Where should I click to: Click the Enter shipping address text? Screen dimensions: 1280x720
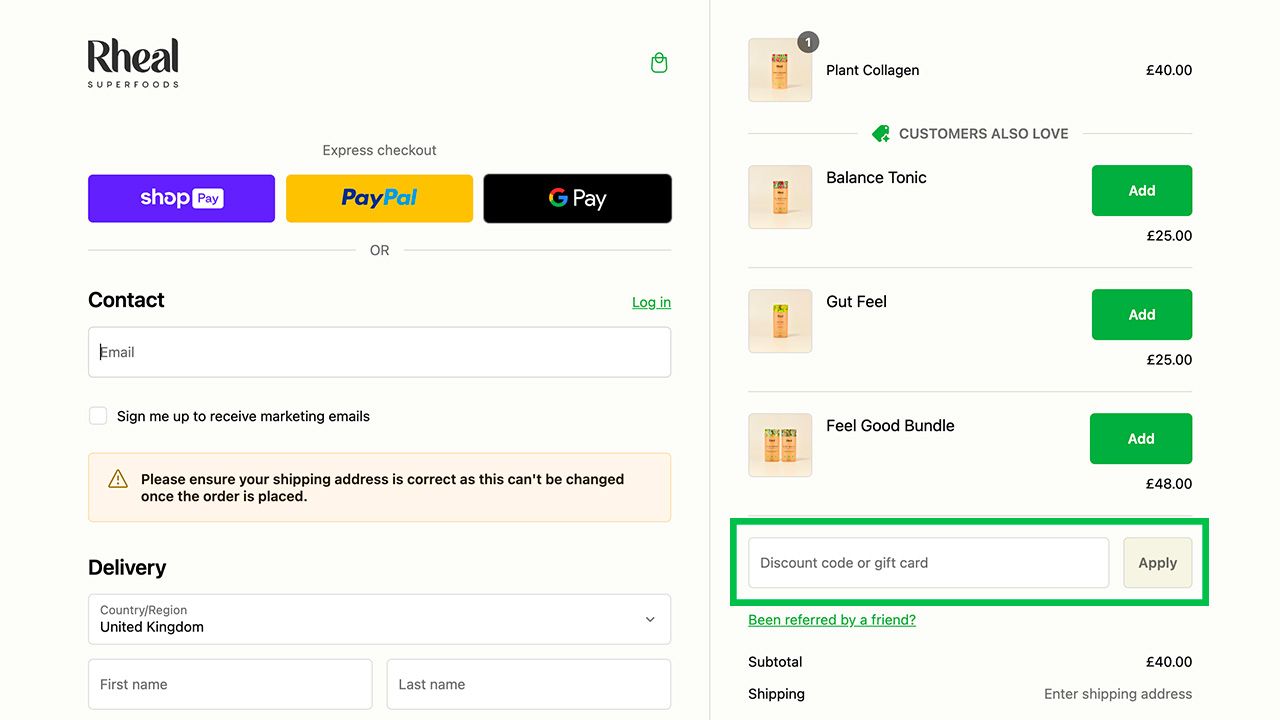[1118, 694]
